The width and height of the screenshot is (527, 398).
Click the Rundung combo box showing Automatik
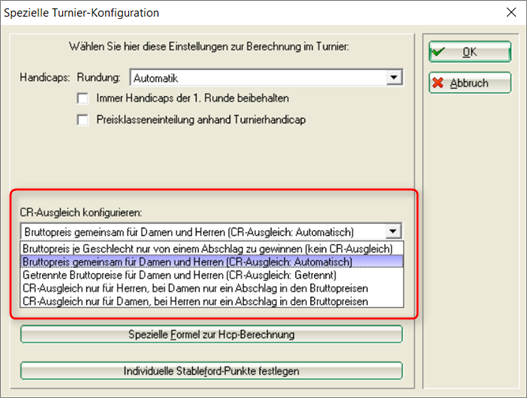pyautogui.click(x=266, y=78)
